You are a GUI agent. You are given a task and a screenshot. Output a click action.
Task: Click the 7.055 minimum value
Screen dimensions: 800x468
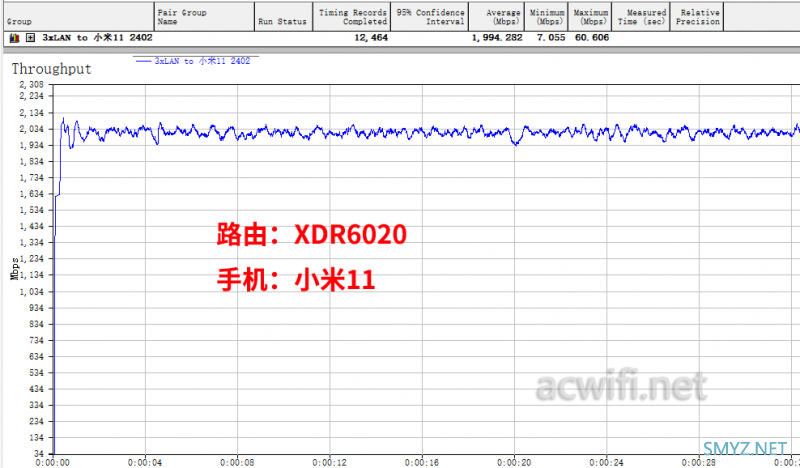point(551,38)
